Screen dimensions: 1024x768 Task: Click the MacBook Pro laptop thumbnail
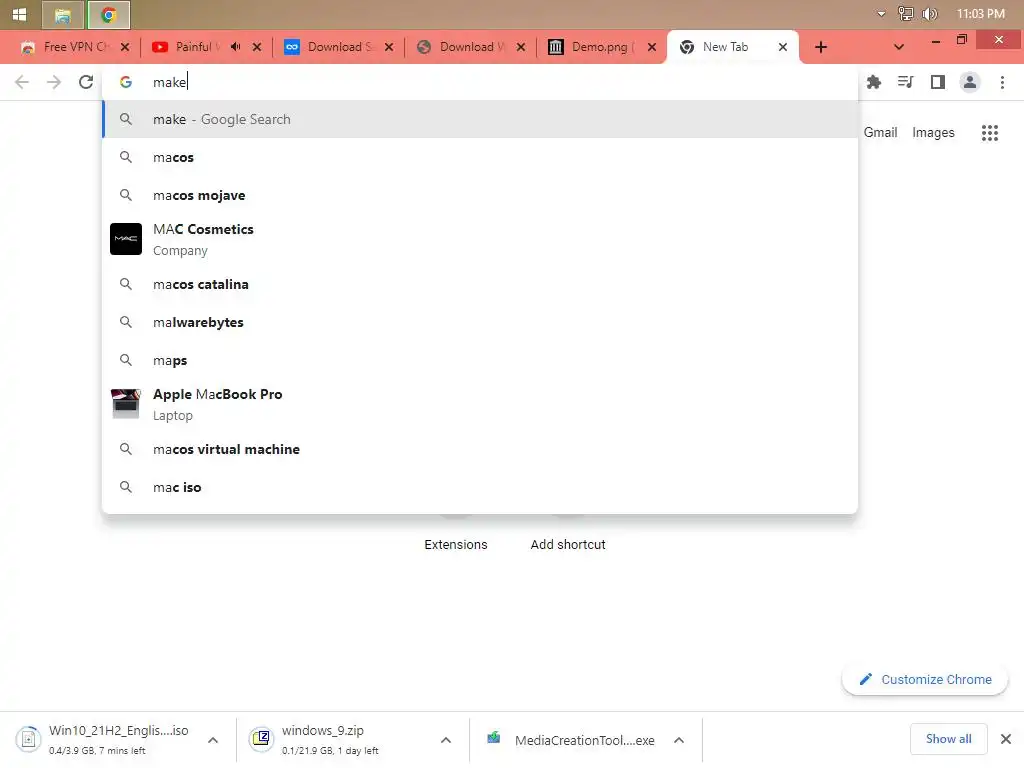point(126,404)
